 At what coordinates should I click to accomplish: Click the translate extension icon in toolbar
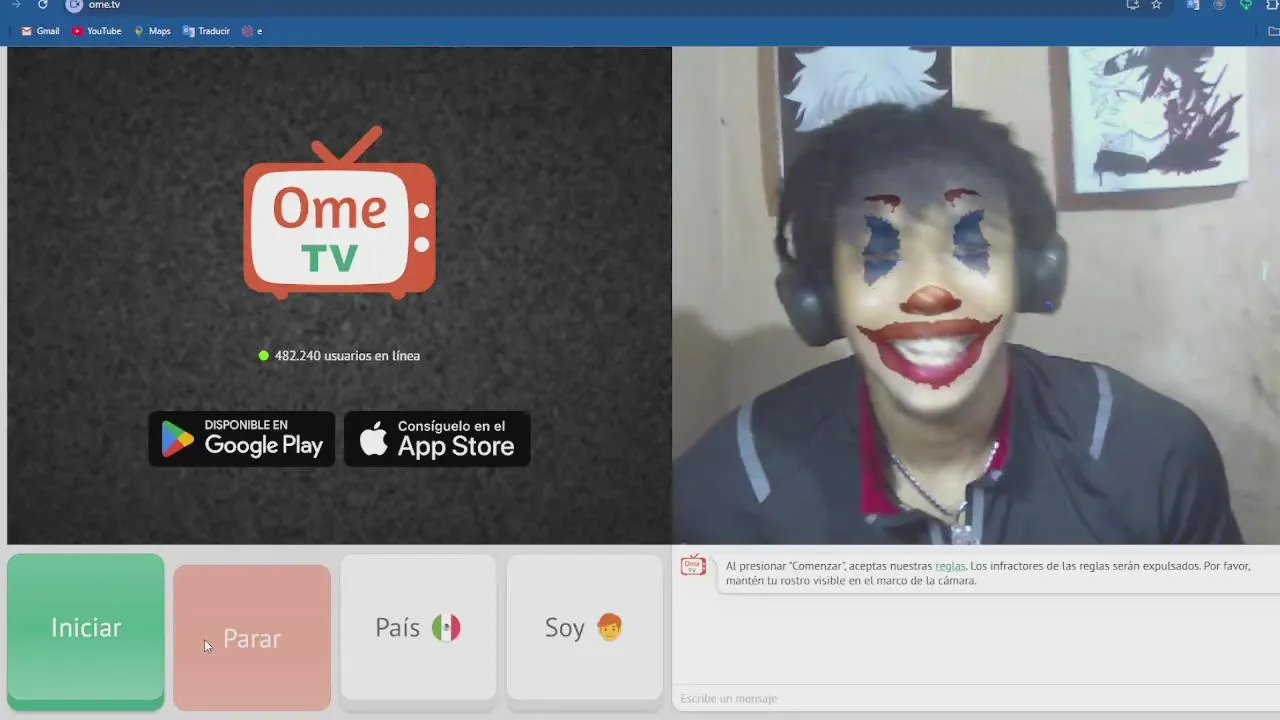[1193, 5]
